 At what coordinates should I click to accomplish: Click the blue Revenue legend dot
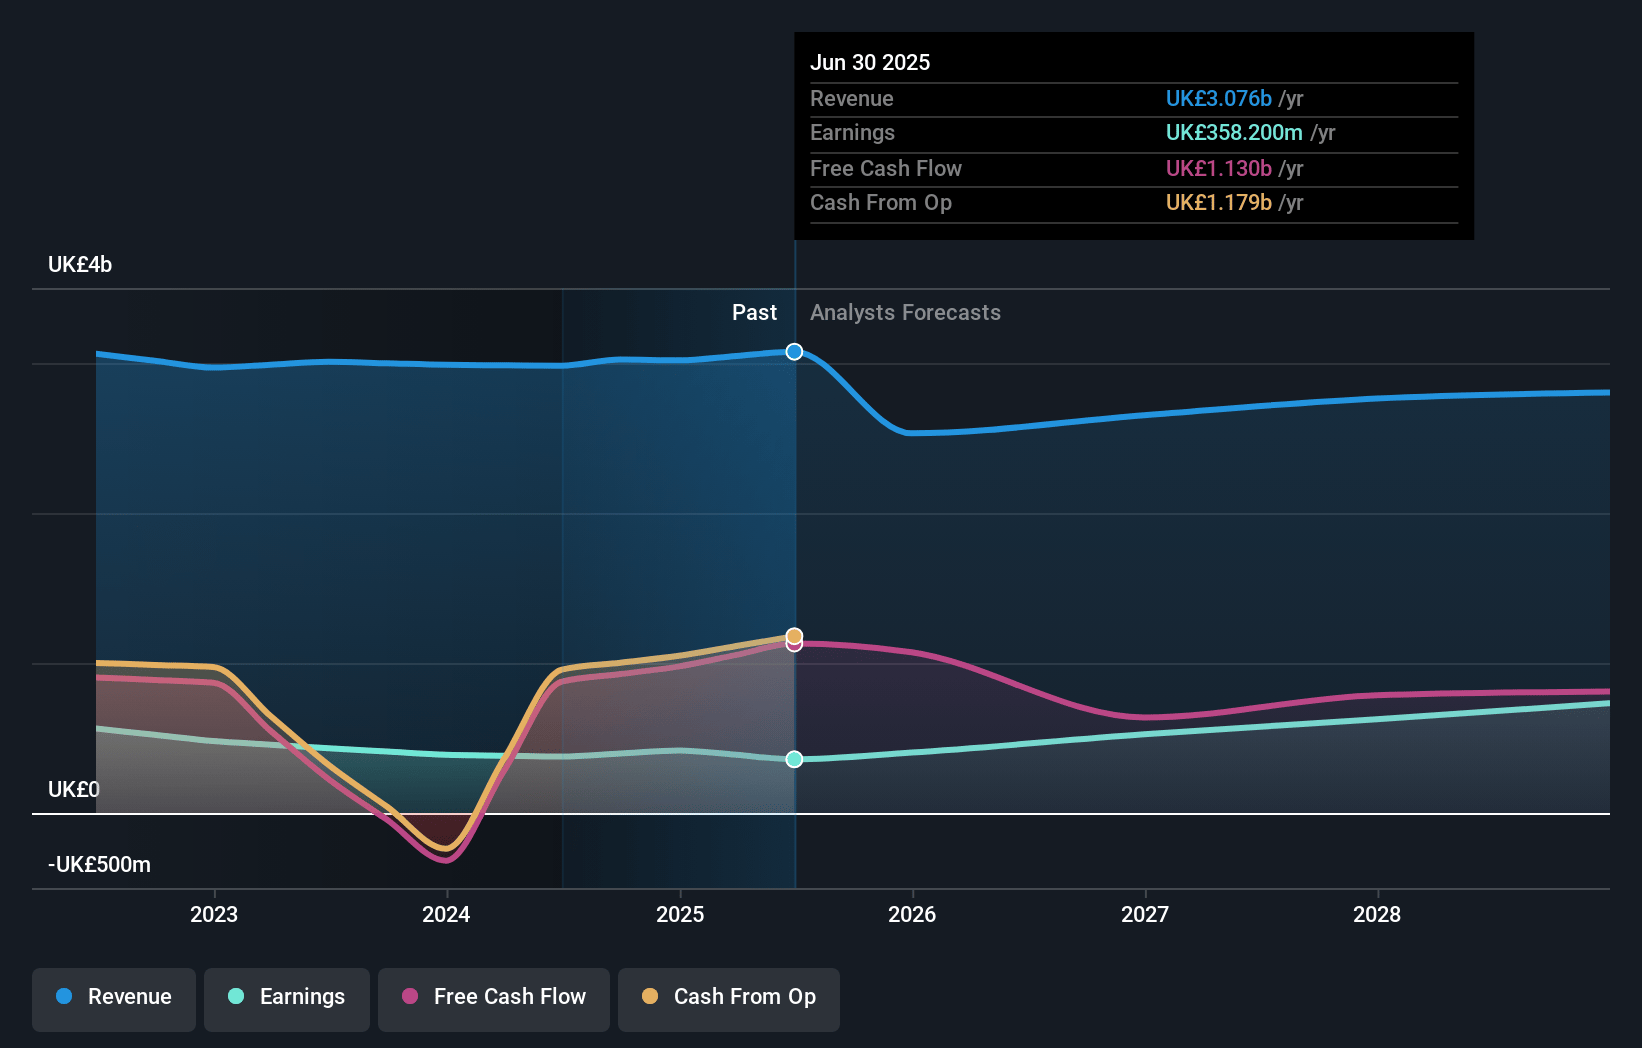(x=64, y=997)
